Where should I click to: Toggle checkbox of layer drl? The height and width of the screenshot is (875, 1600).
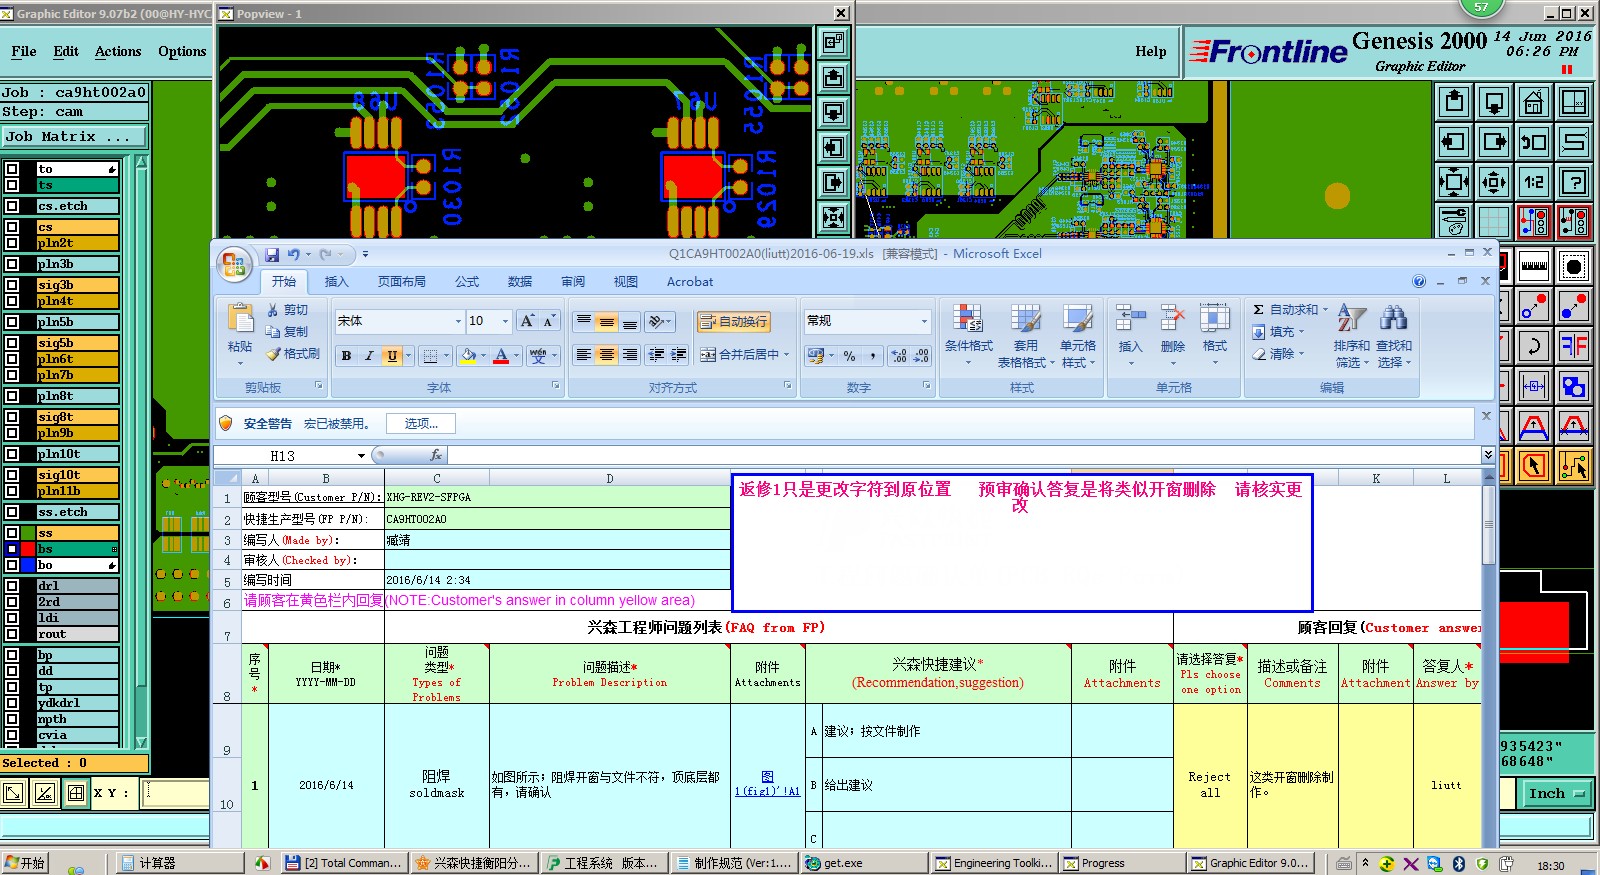click(12, 586)
